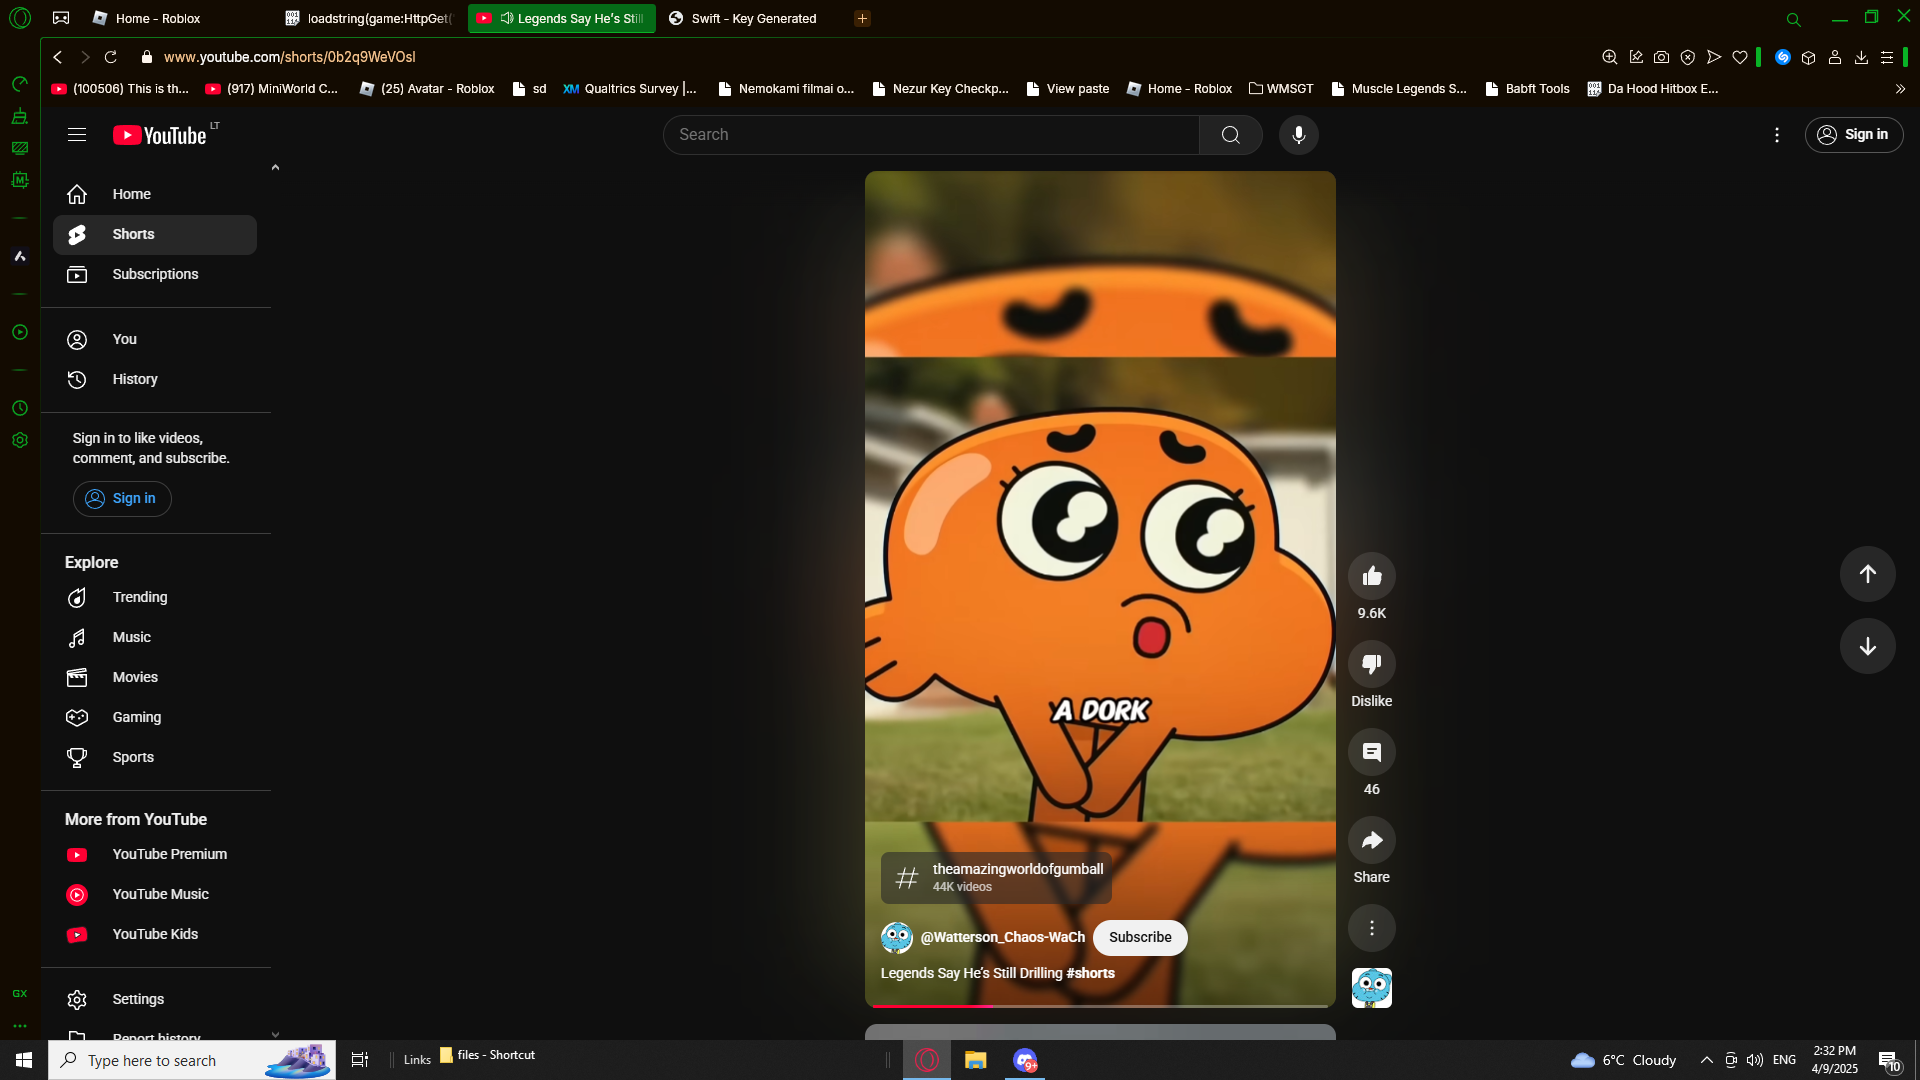Screen dimensions: 1920x1080
Task: Click Sign in button in sidebar
Action: tap(122, 498)
